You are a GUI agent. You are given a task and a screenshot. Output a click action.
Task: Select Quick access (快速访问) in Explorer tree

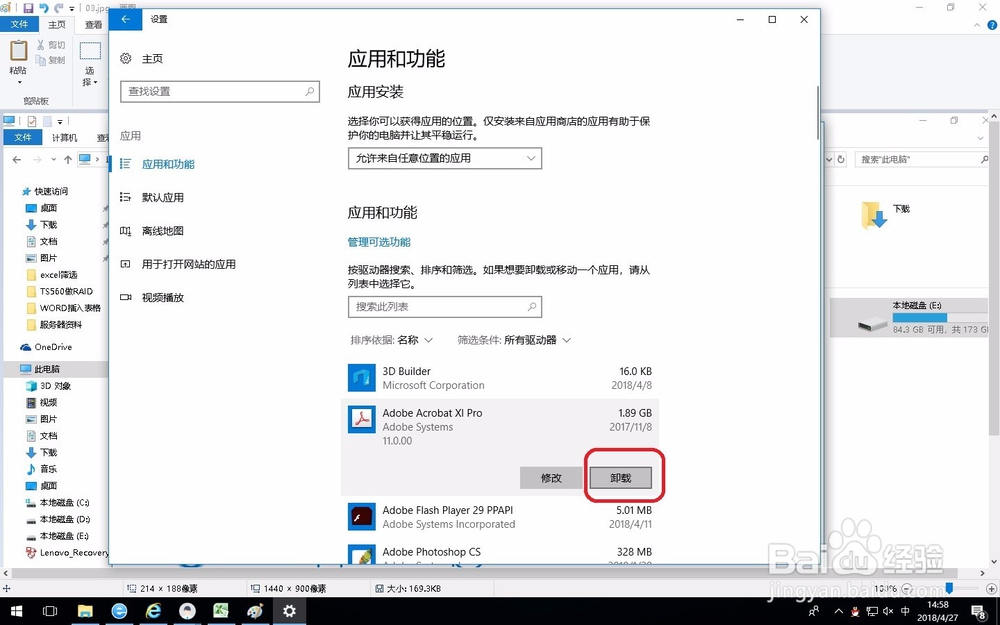[51, 191]
